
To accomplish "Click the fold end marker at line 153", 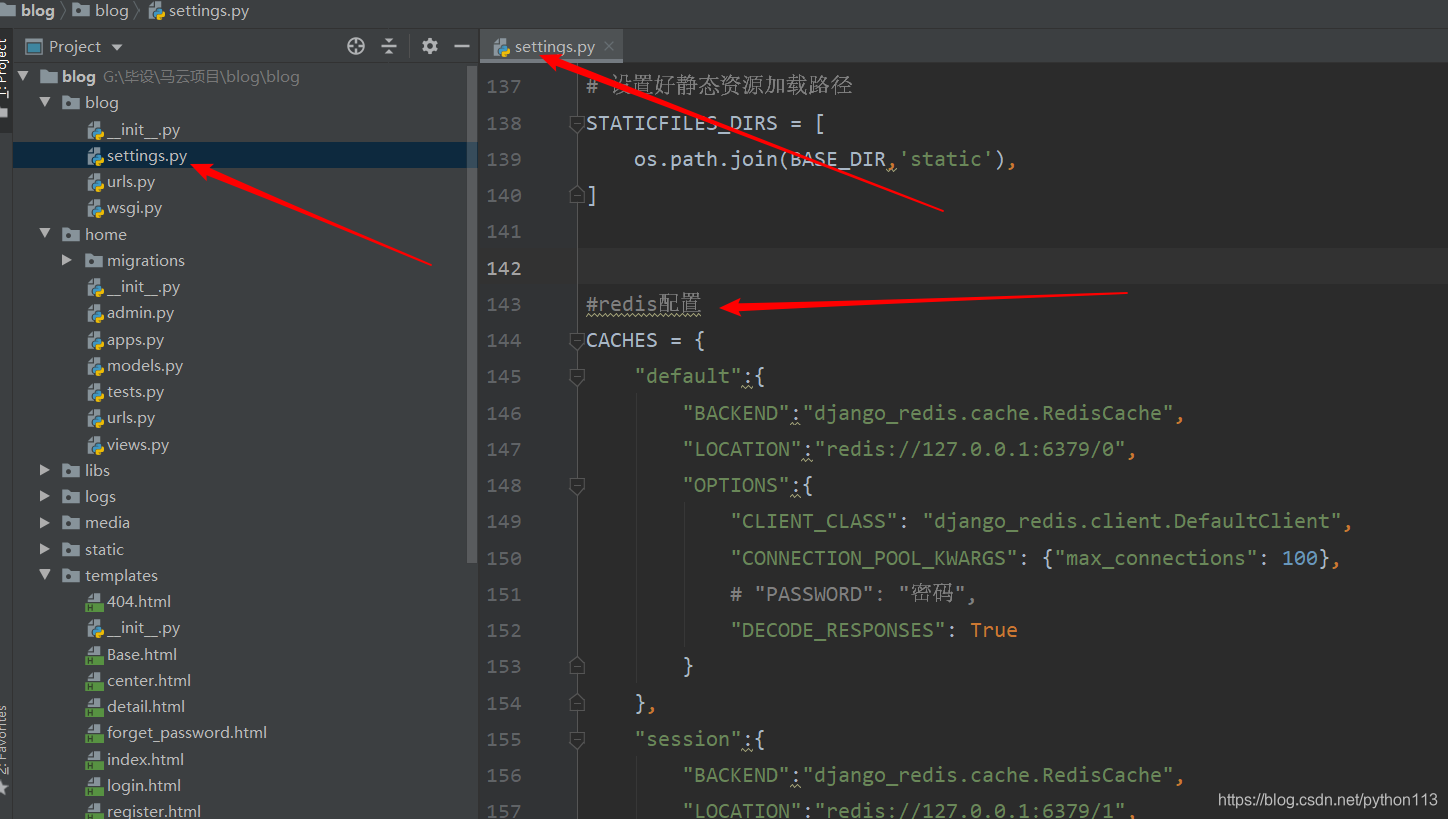I will coord(577,666).
